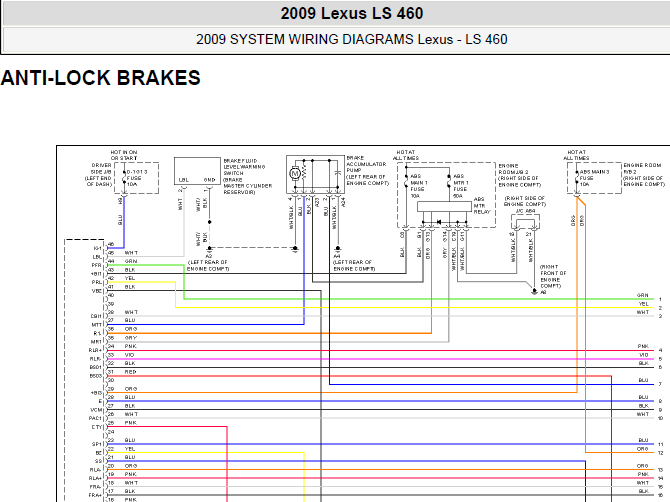
Task: Click the RED wire label at pin 31
Action: (130, 372)
